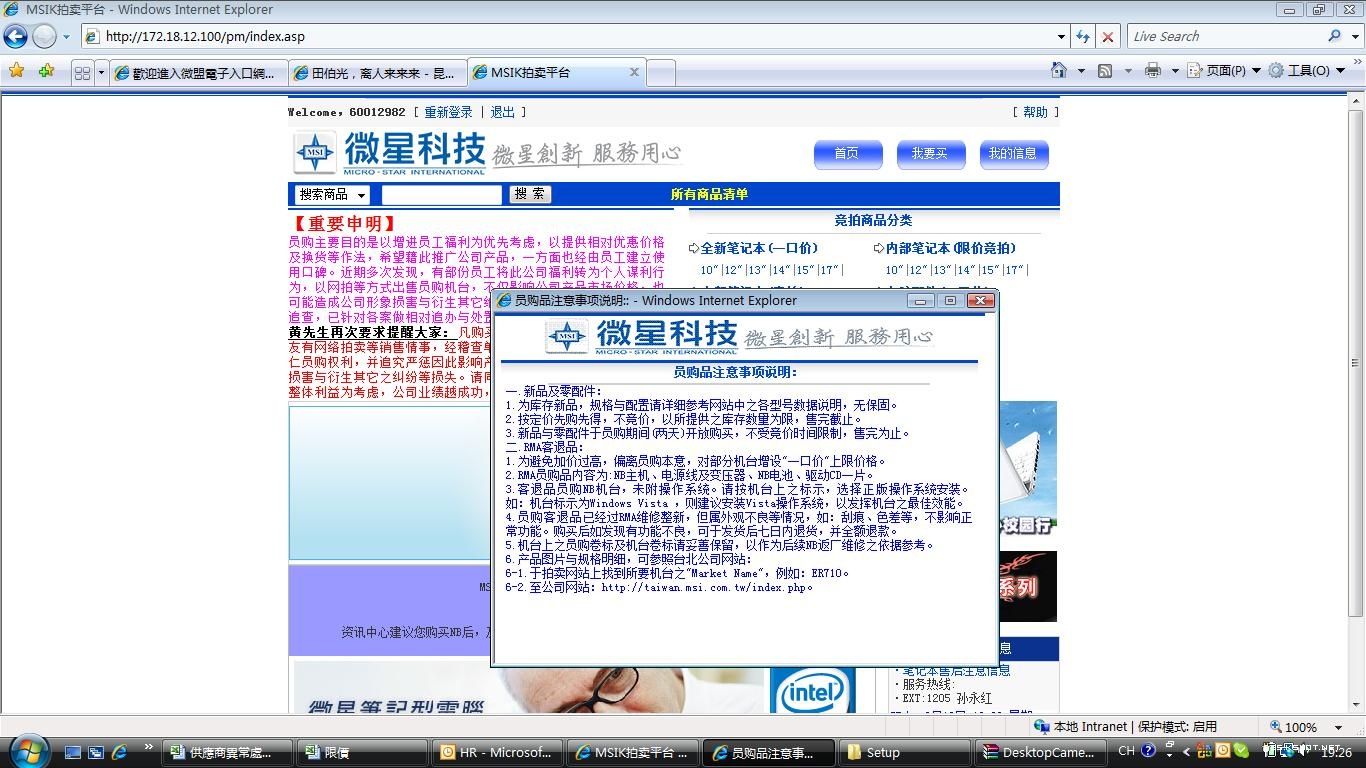1366x768 pixels.
Task: Switch to MSIK拍卖平台 taskbar button
Action: pos(634,753)
